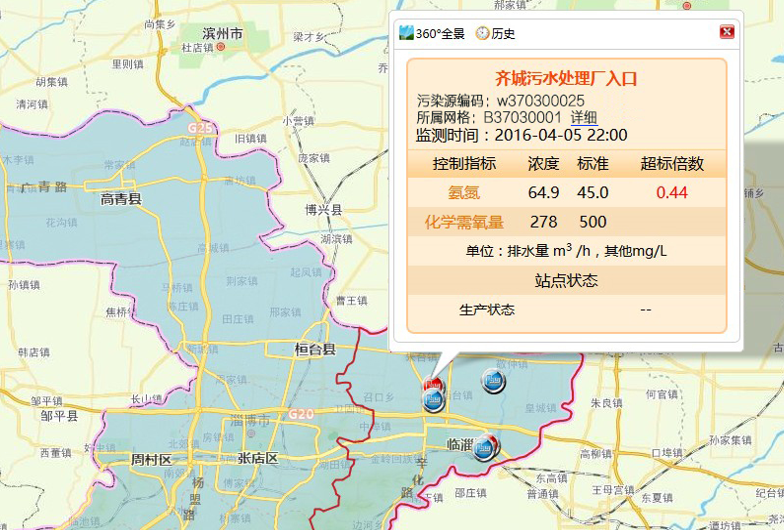Click the 生产状态 row label
This screenshot has width=784, height=530.
[x=486, y=310]
